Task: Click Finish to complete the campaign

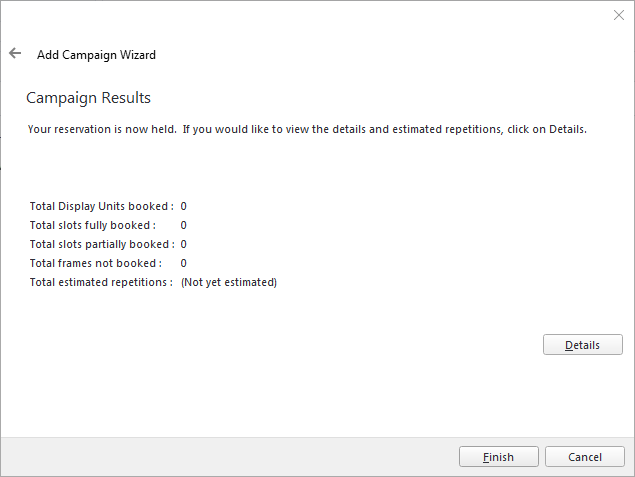Action: point(499,457)
